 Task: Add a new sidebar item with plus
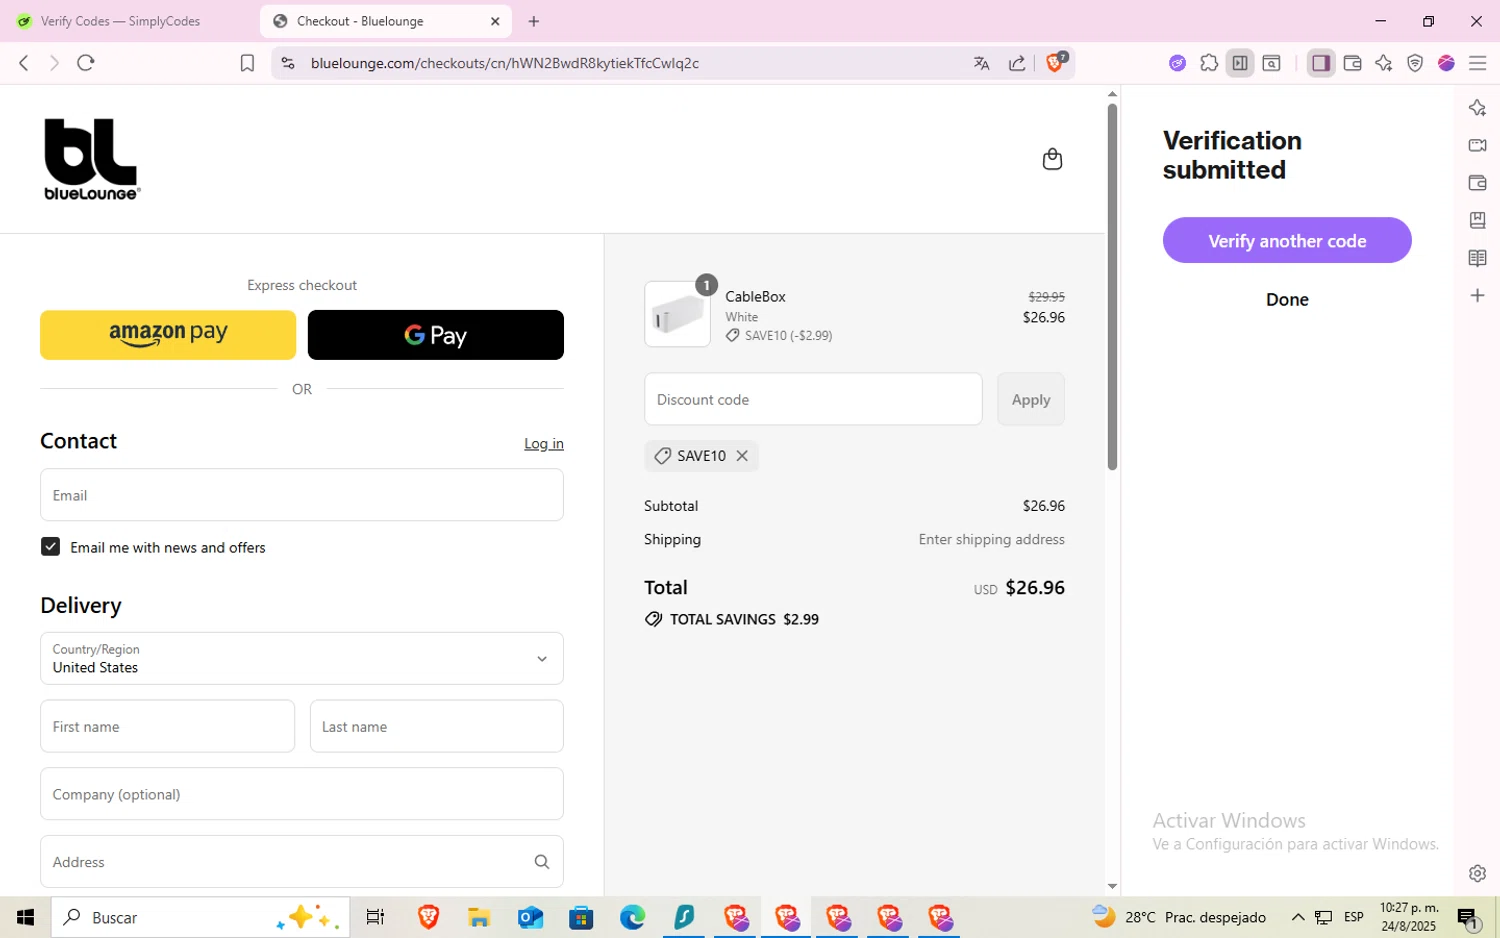[1477, 295]
